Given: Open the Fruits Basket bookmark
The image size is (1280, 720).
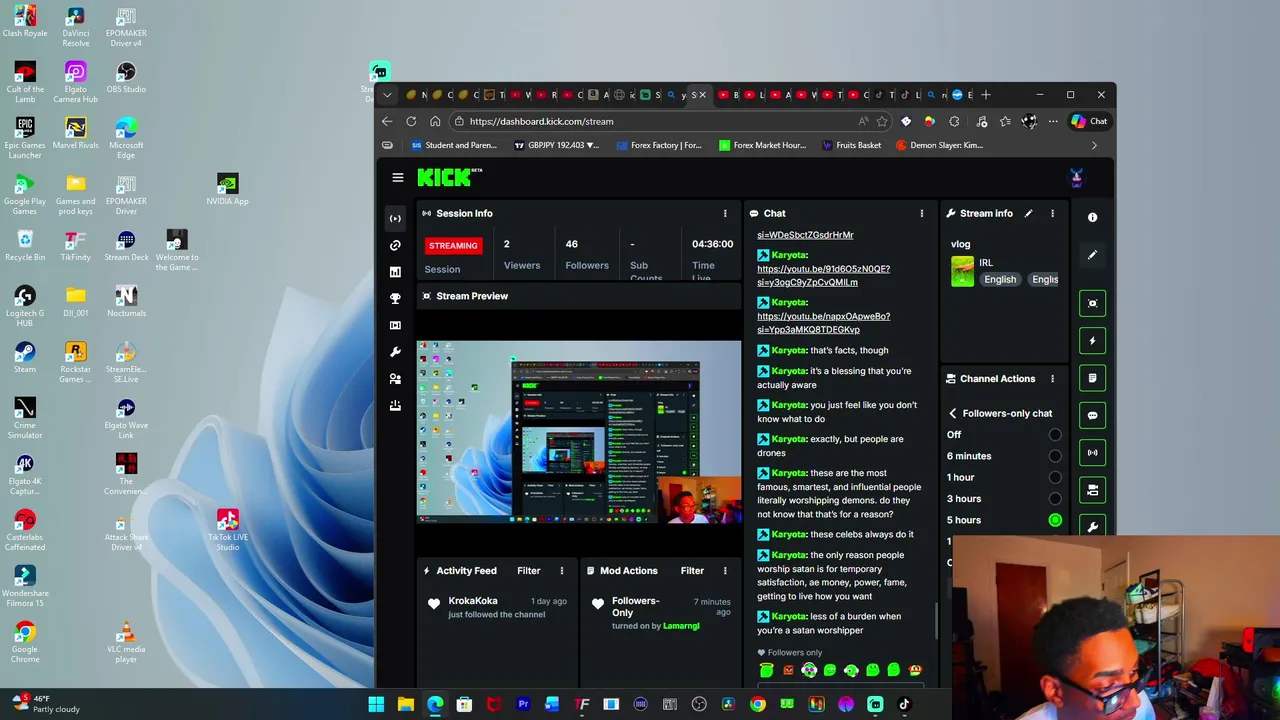Looking at the screenshot, I should [x=851, y=145].
